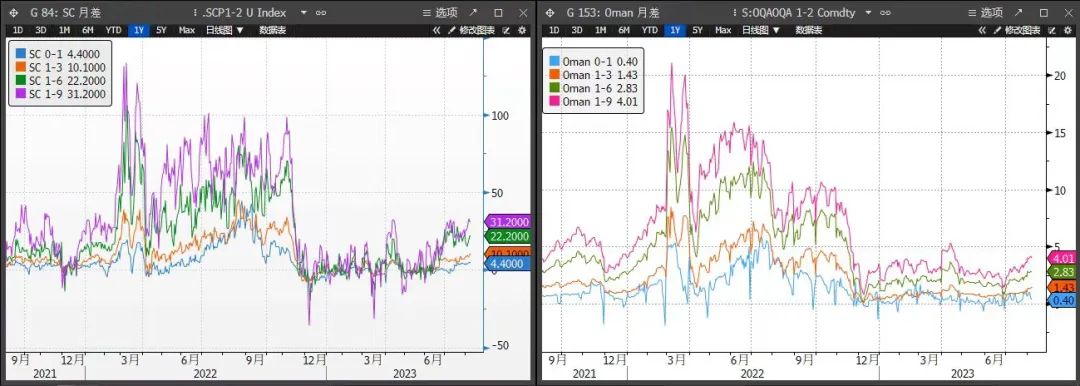Open the settings gear on SC chart toolbar
Viewport: 1080px width, 386px height.
click(521, 30)
